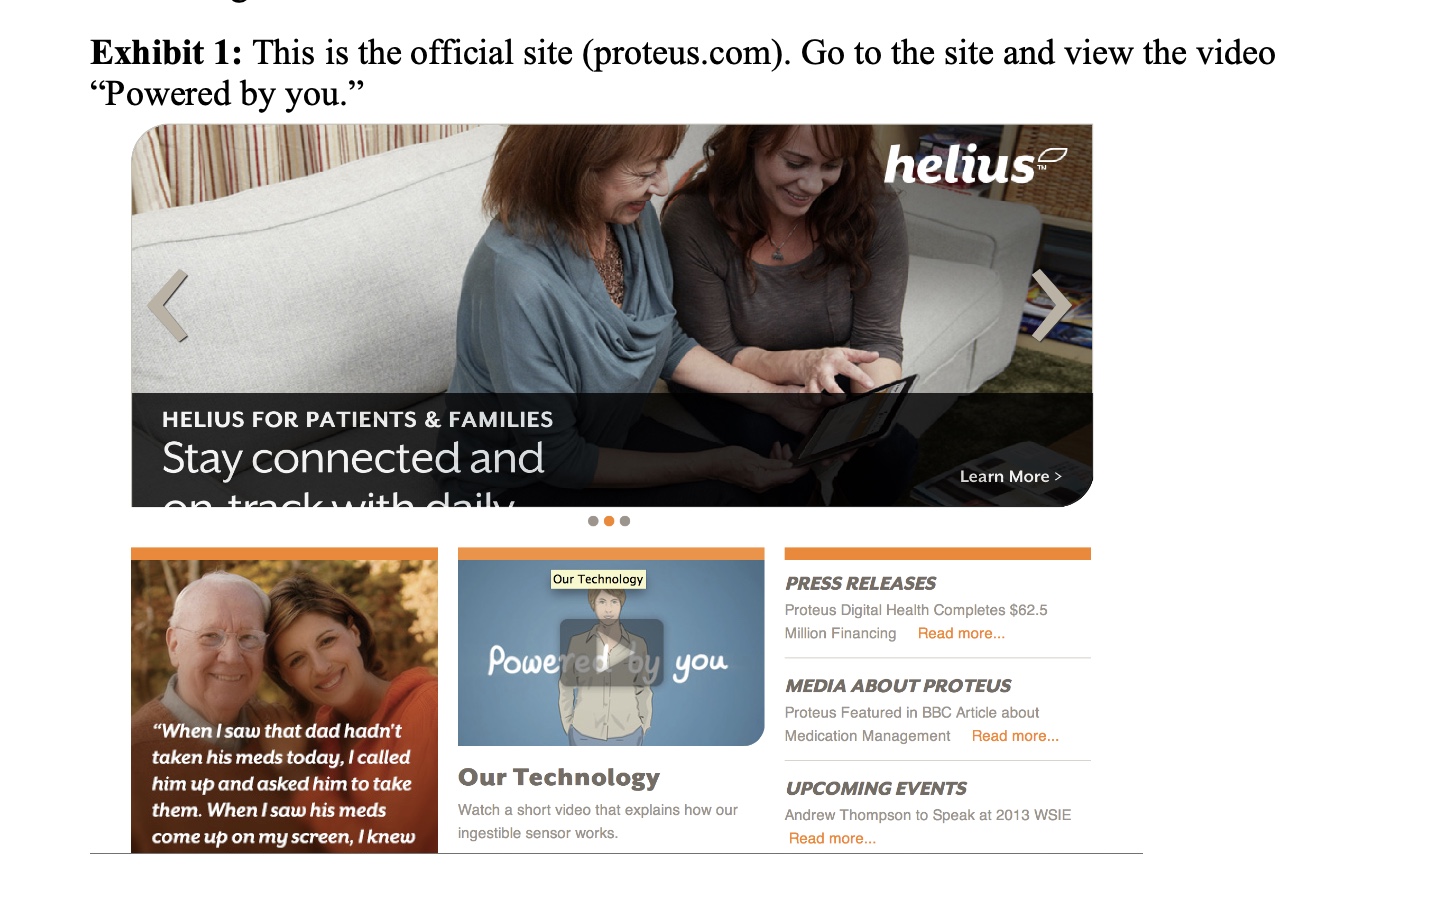1429x898 pixels.
Task: Click the Stay connected headline text
Action: click(x=353, y=459)
